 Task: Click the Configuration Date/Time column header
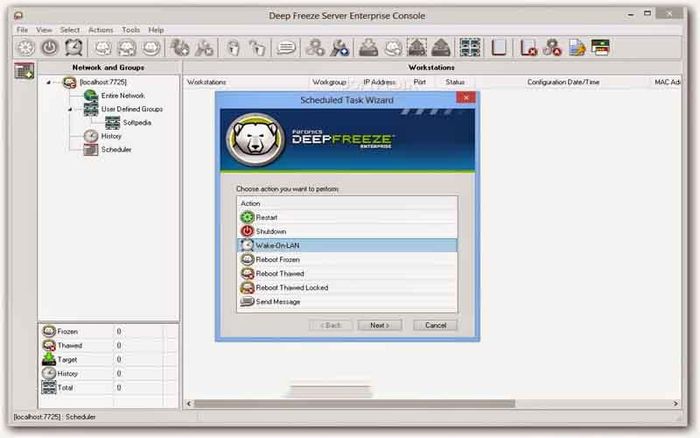563,82
